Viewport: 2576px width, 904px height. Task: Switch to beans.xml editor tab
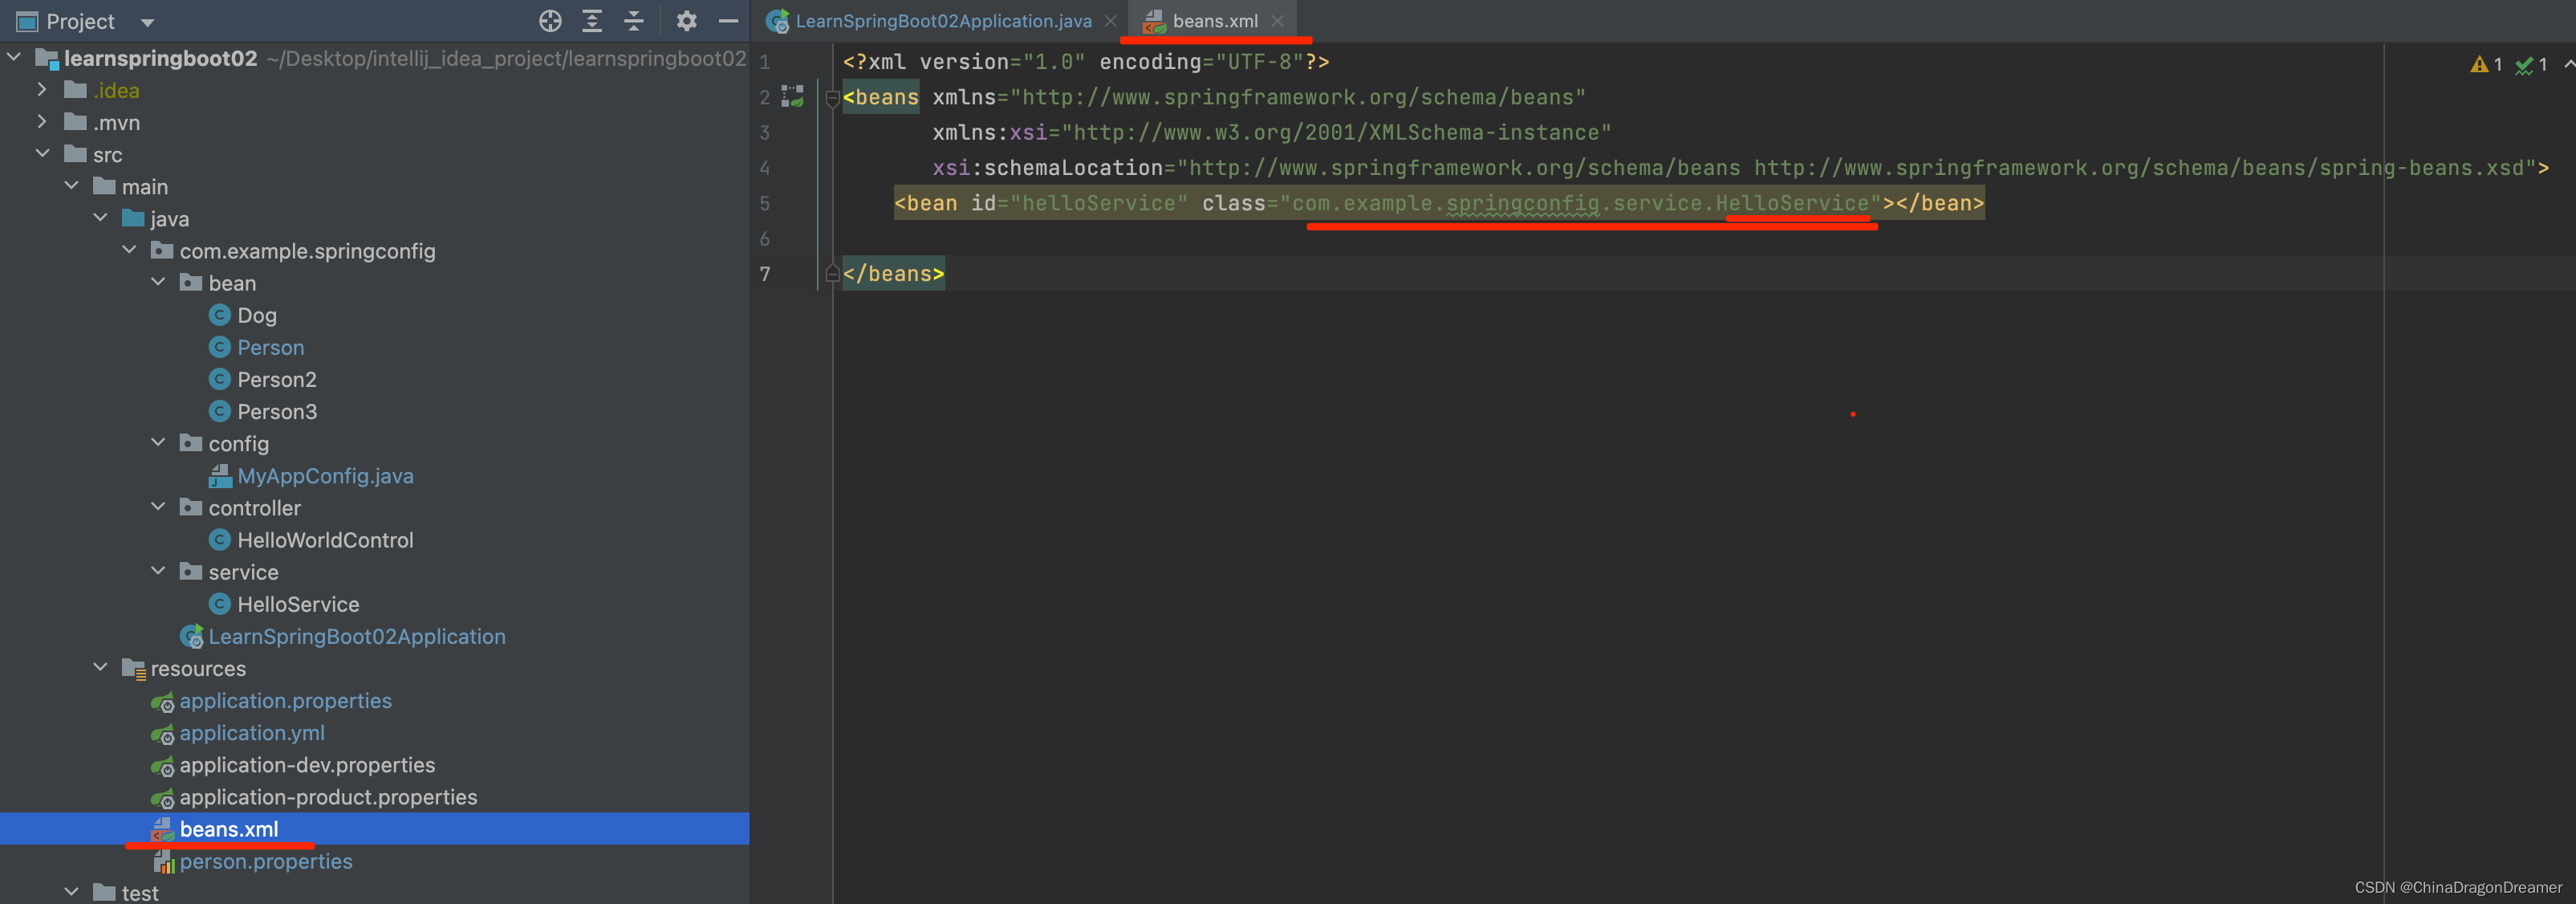click(1214, 21)
